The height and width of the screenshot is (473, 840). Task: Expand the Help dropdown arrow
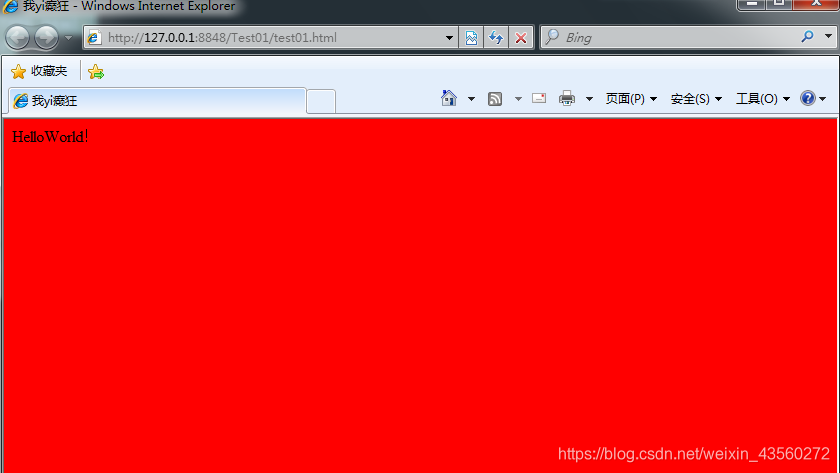point(823,99)
